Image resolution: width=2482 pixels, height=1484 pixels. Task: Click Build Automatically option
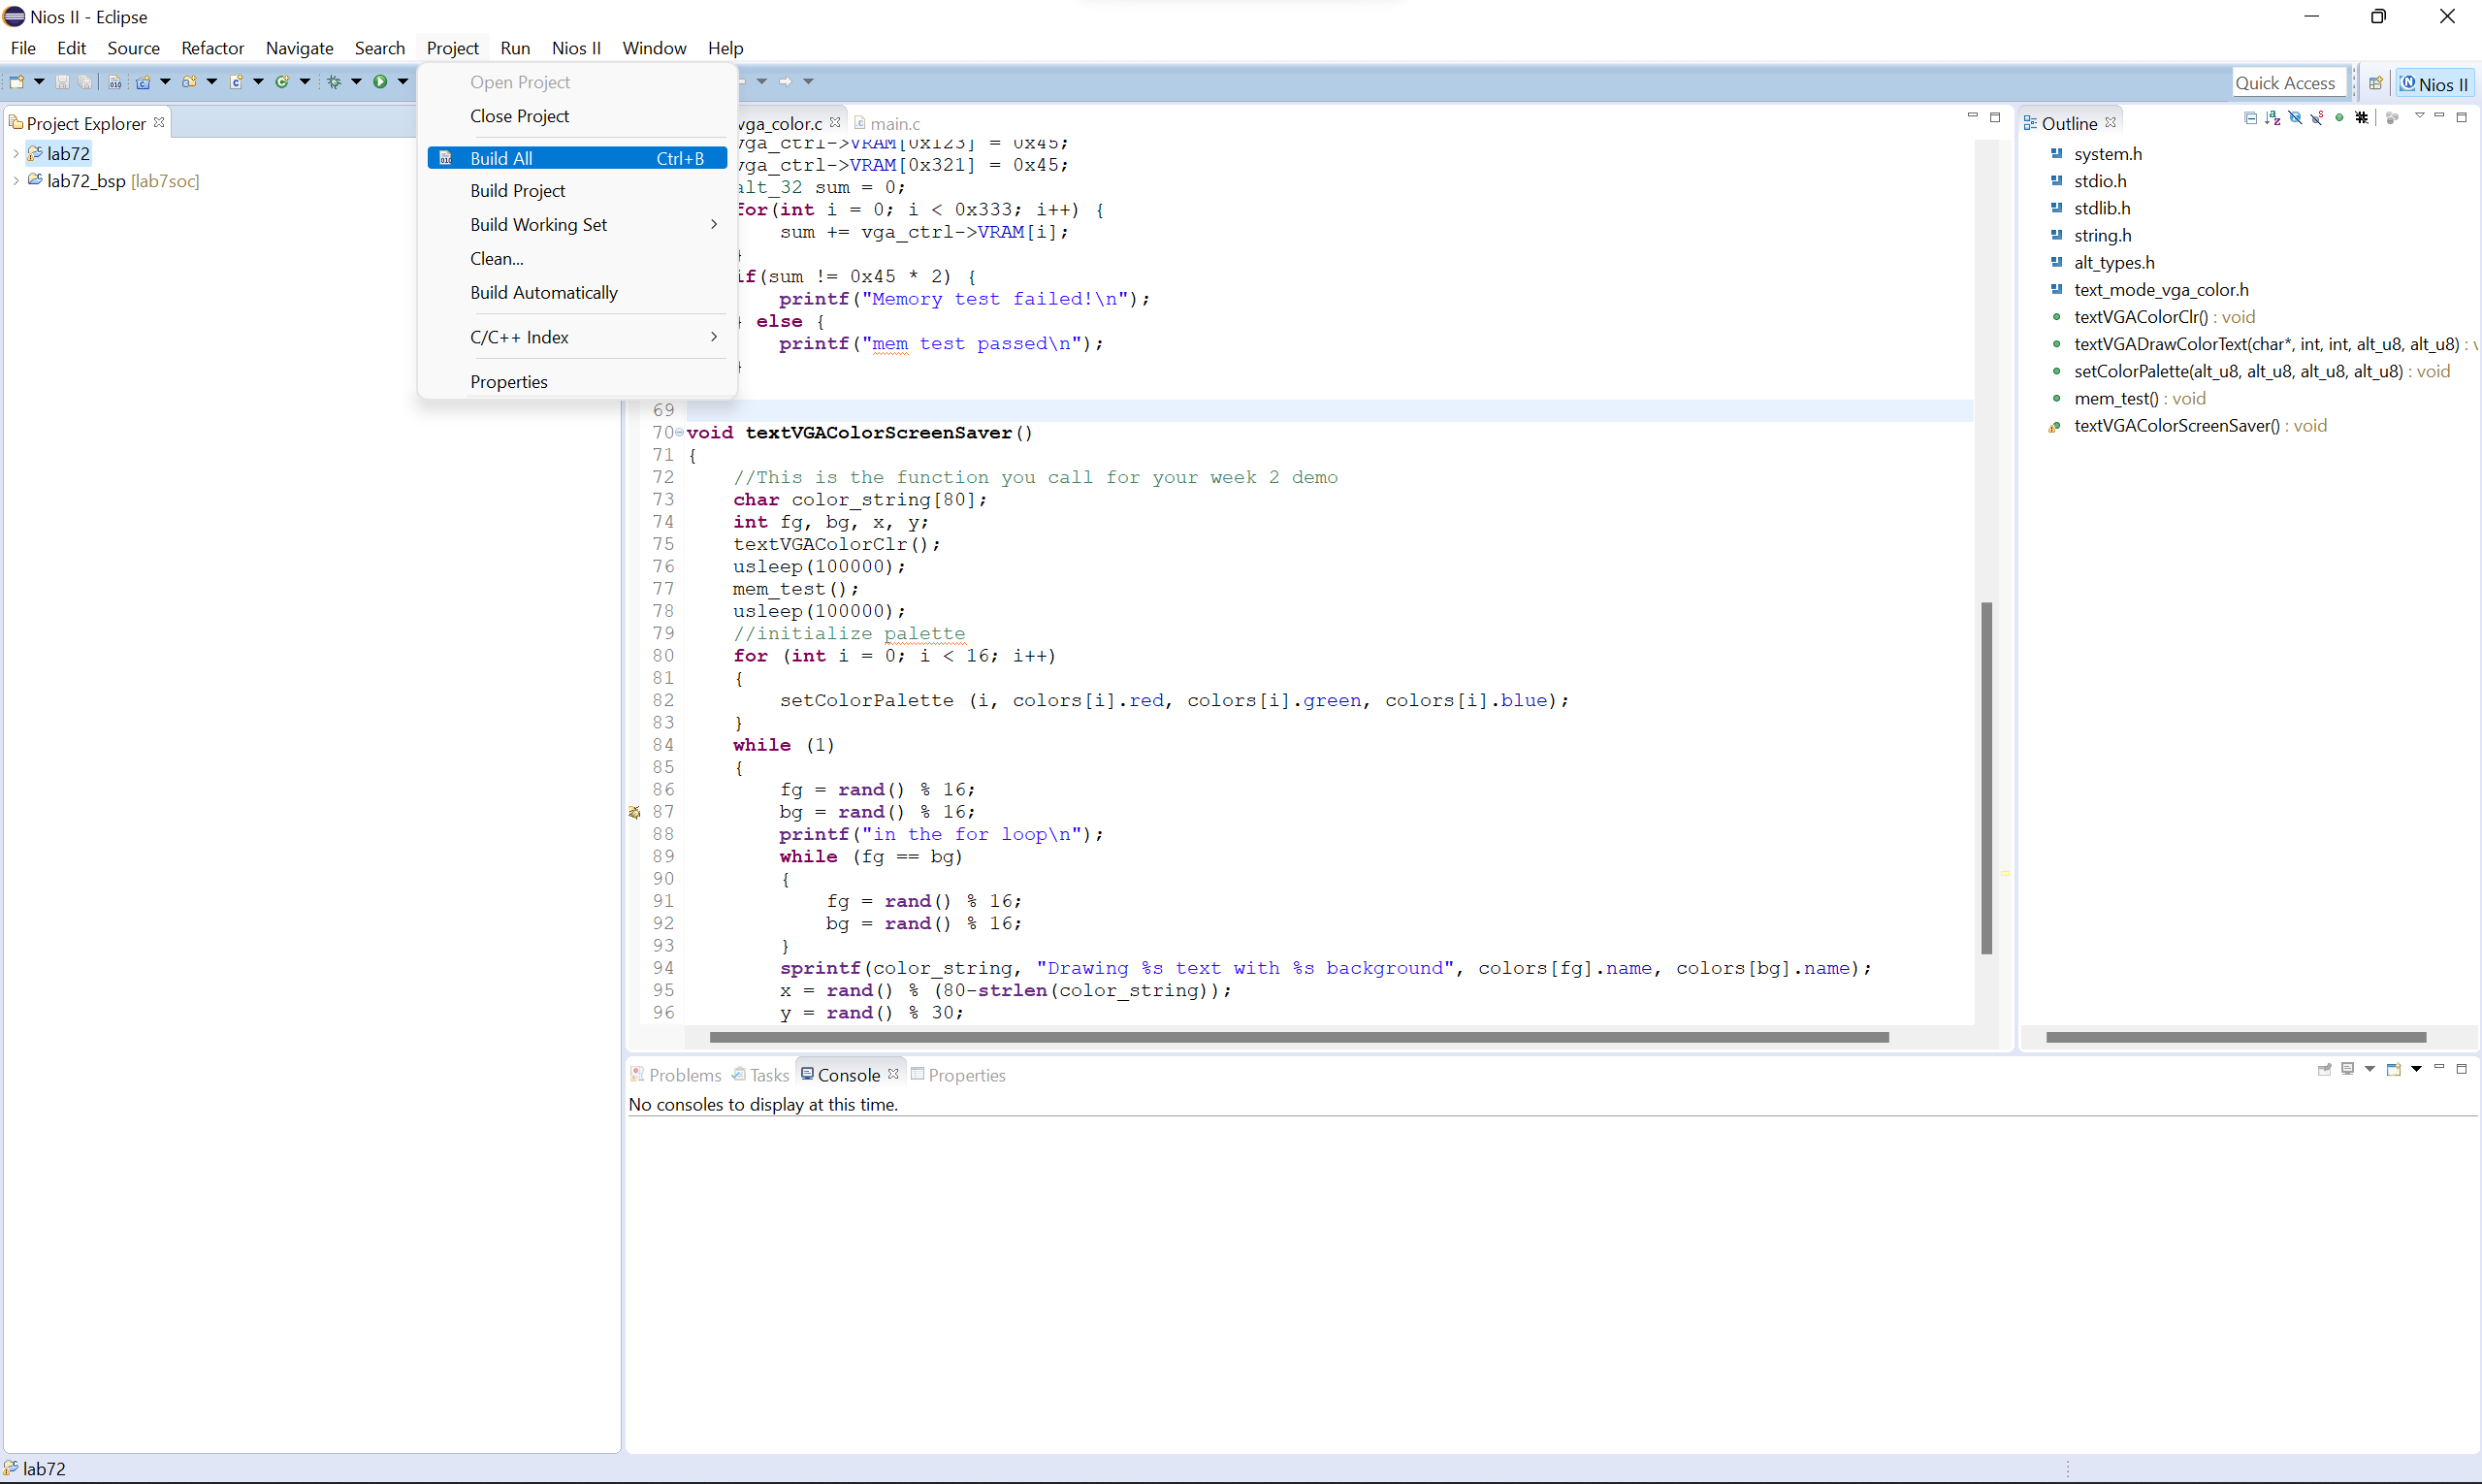point(542,292)
